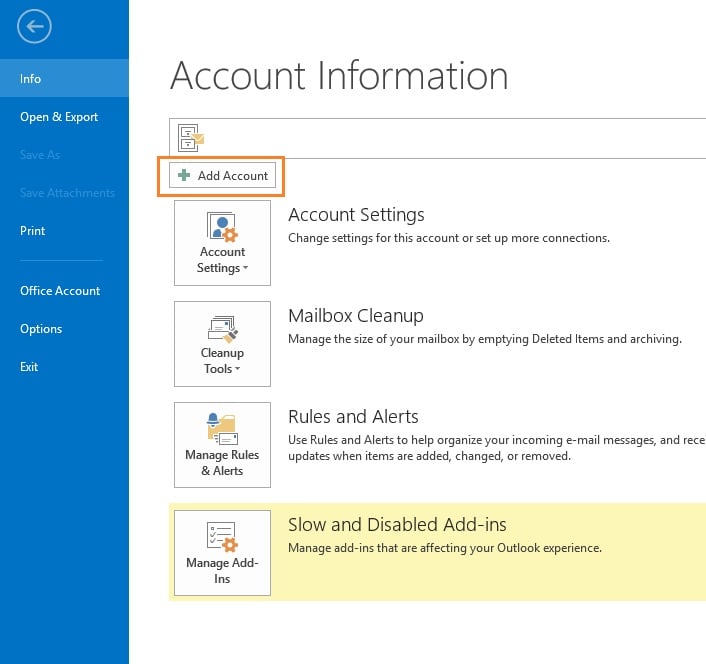This screenshot has width=706, height=664.
Task: Click the Add Account button
Action: (x=222, y=175)
